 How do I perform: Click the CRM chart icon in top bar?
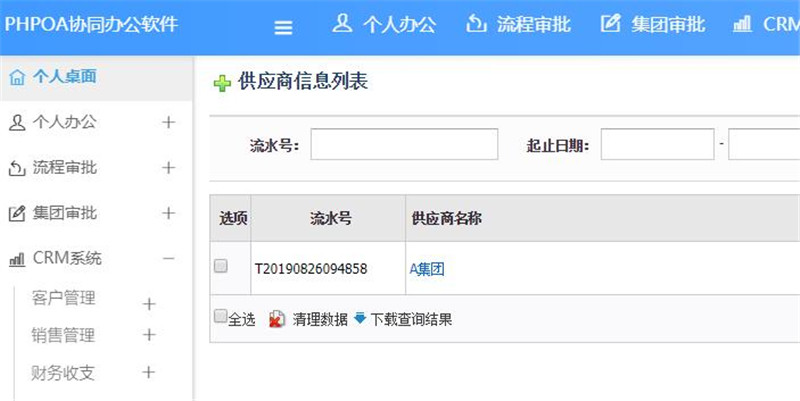pos(742,24)
